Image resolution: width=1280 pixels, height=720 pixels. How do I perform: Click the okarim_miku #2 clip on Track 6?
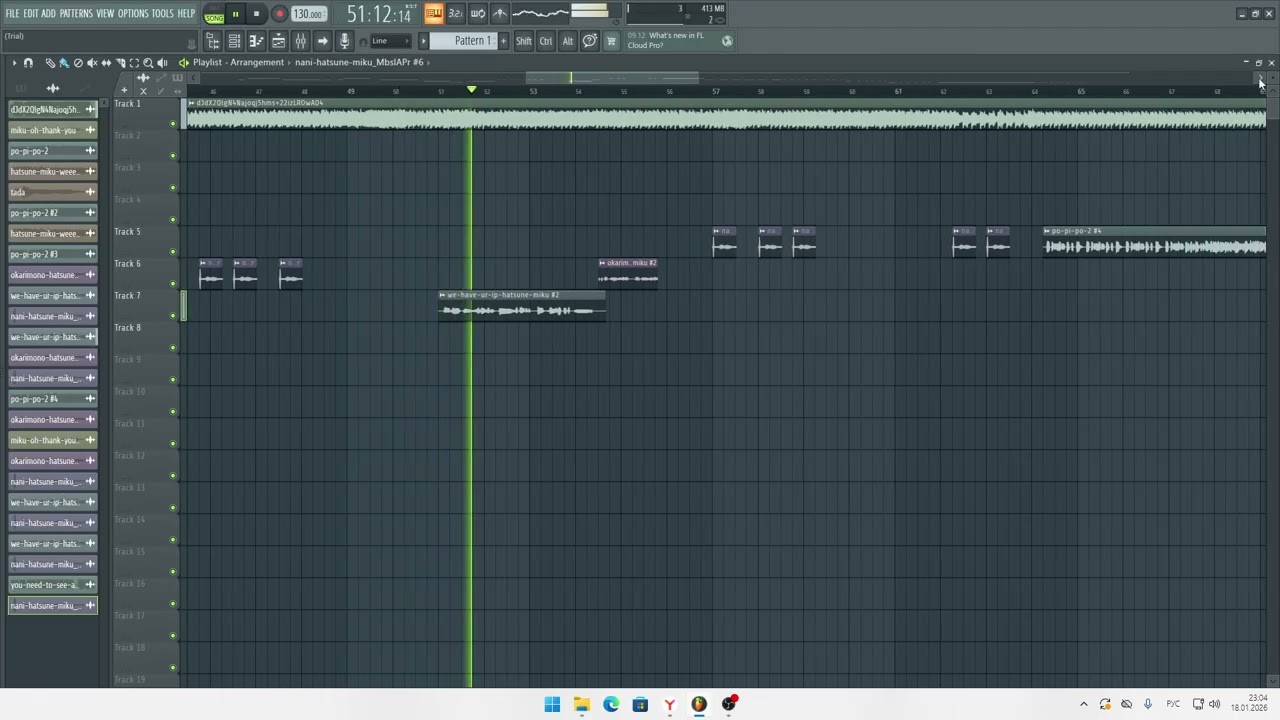pos(628,272)
